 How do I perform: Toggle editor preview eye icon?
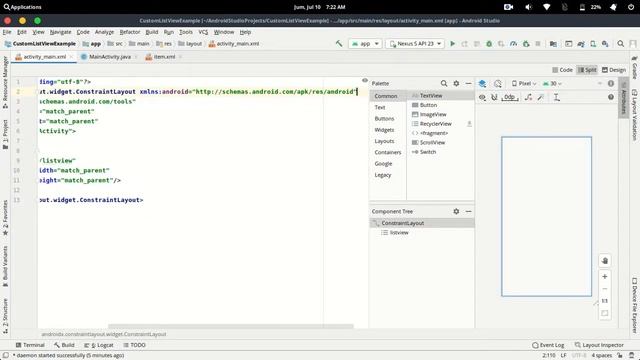coord(365,80)
